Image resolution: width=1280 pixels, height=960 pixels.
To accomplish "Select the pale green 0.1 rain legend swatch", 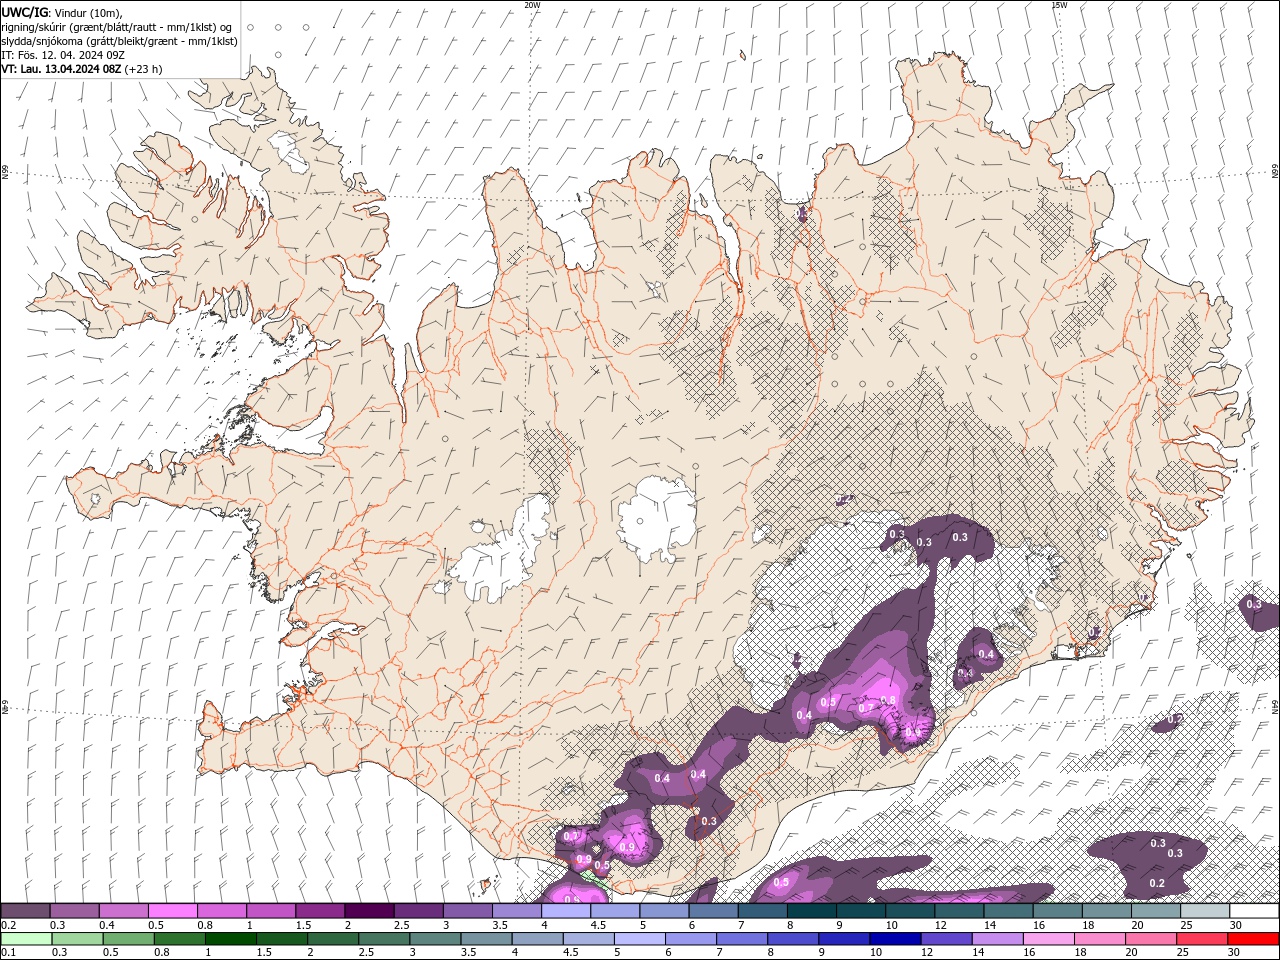I will 26,939.
